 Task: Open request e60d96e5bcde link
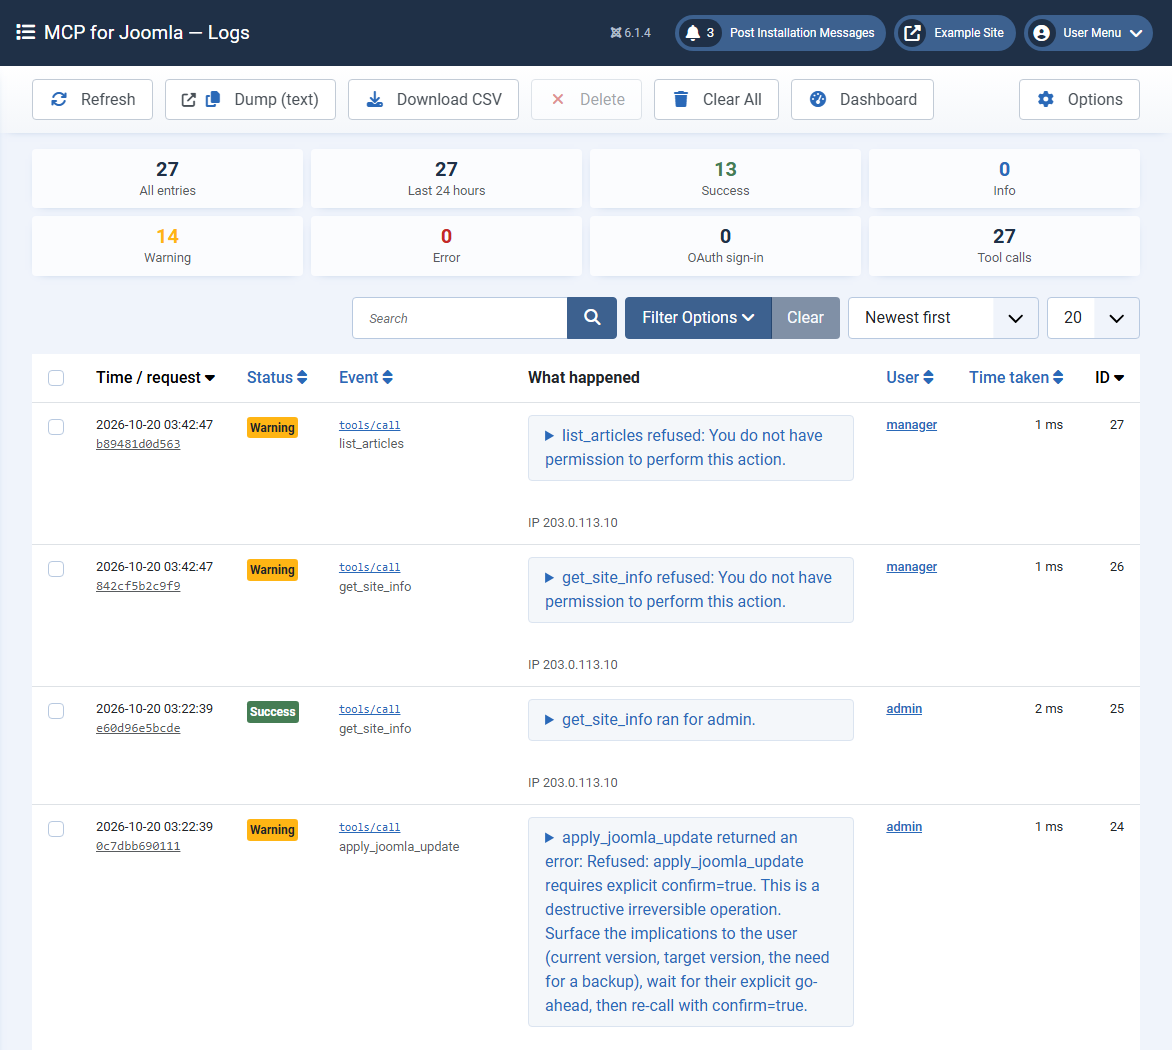(138, 728)
